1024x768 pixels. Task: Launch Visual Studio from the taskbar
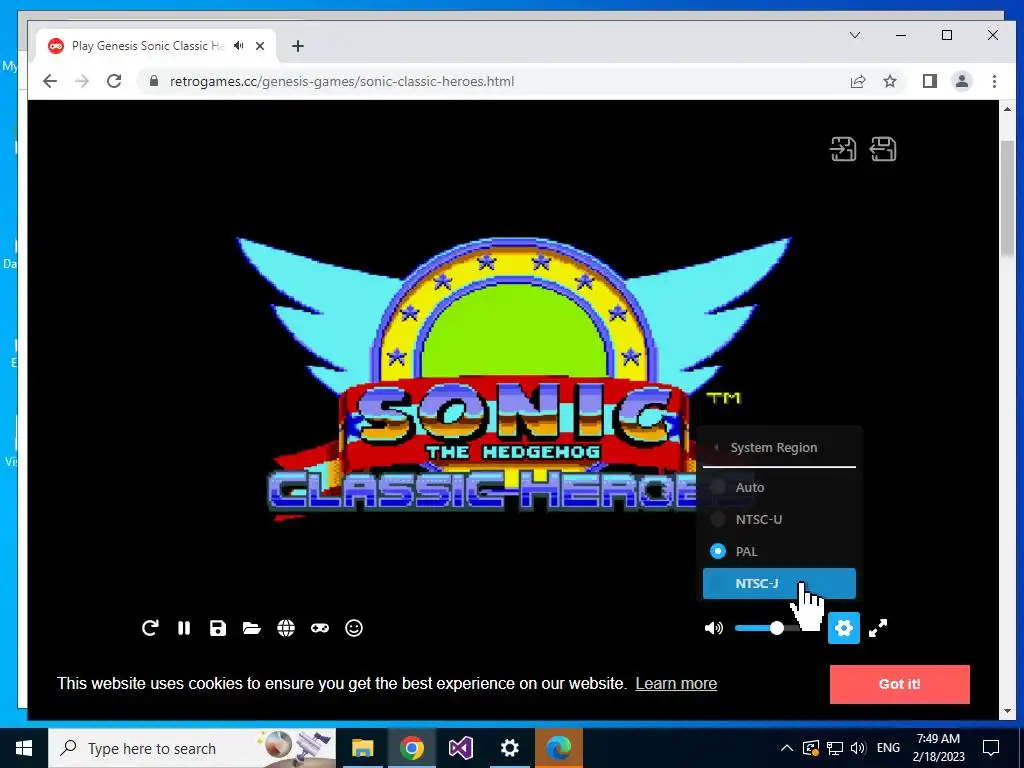(460, 748)
